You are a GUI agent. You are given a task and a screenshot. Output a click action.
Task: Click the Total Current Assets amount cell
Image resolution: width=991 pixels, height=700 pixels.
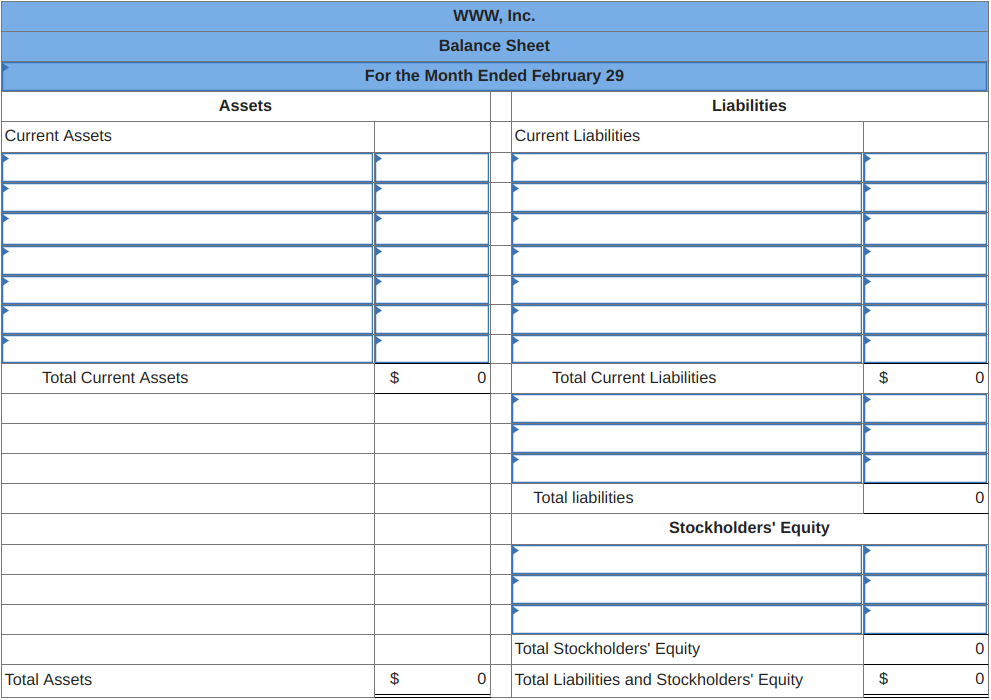(431, 377)
